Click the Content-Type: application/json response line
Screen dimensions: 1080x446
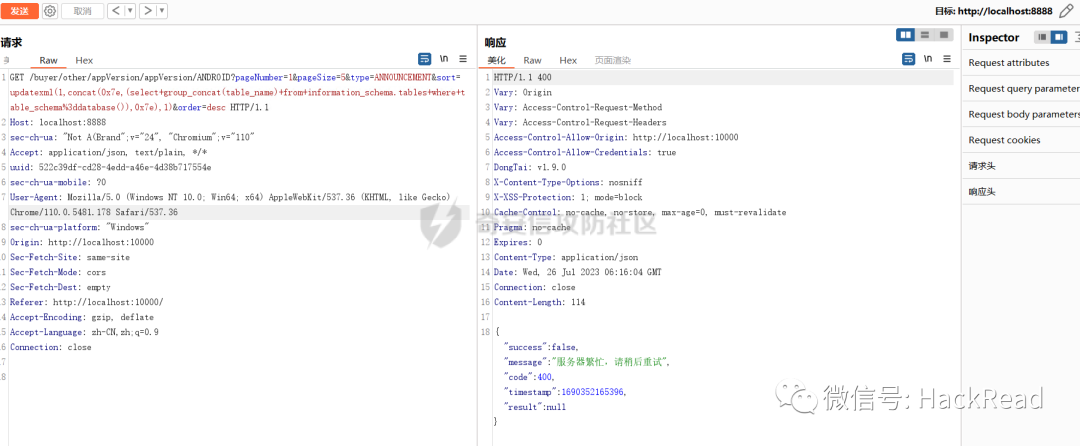click(x=565, y=257)
